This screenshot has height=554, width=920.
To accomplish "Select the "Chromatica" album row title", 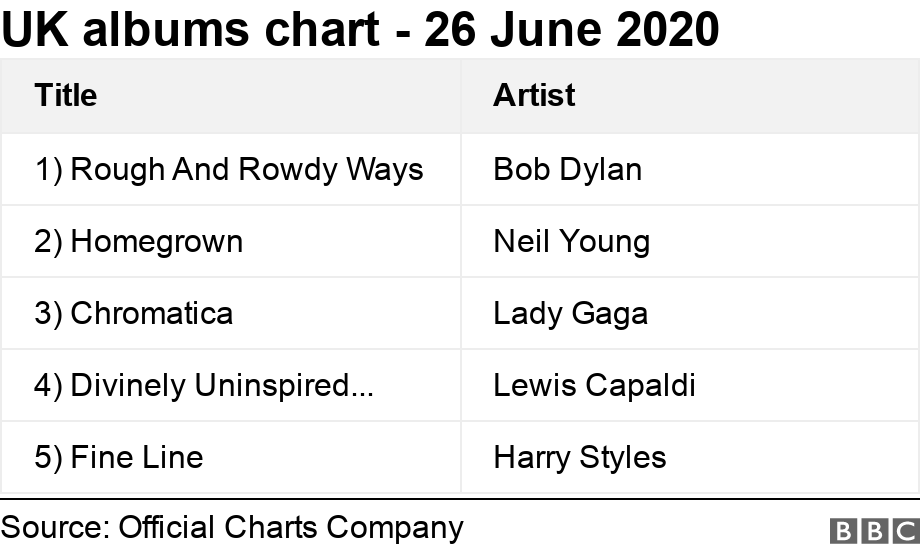I will (151, 313).
